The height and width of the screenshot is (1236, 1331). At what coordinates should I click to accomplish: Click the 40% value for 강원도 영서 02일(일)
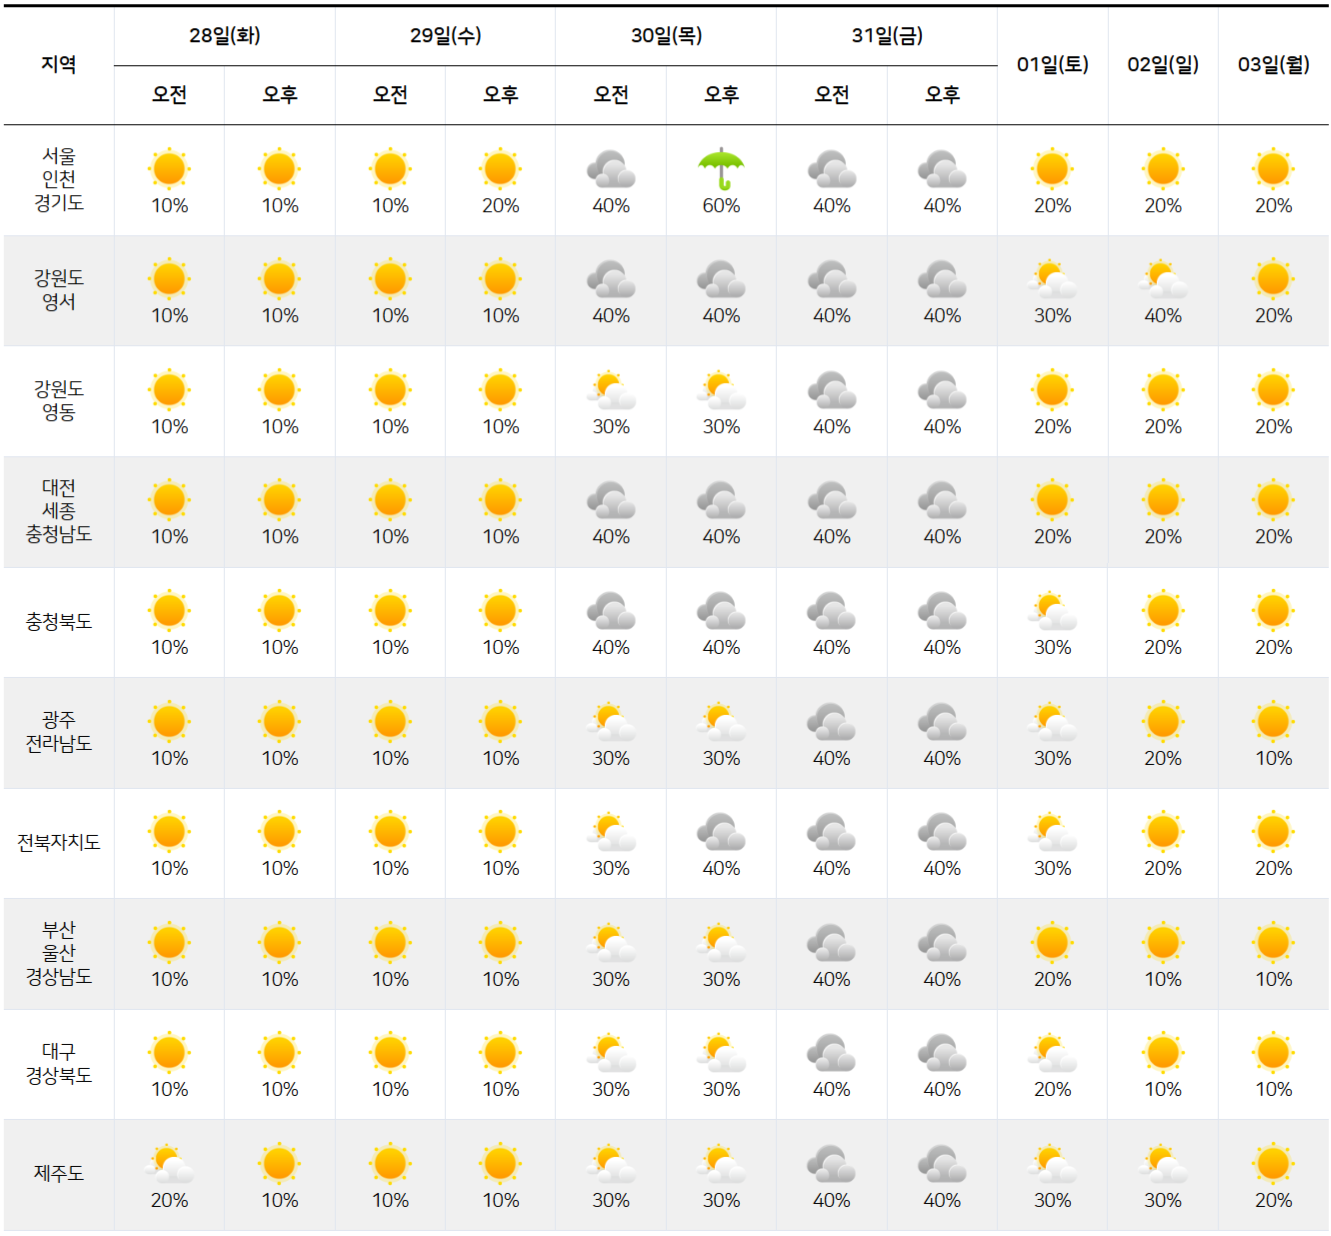coord(1163,316)
